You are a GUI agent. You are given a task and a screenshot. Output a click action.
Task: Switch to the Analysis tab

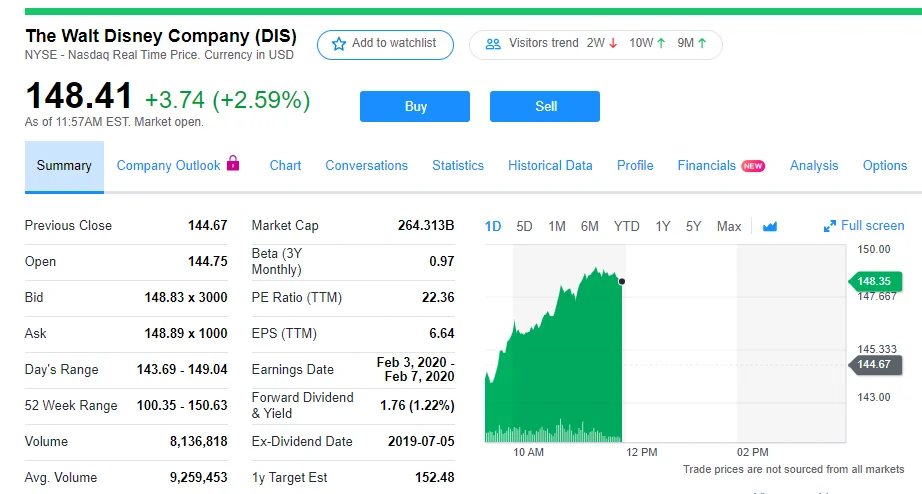click(x=814, y=166)
